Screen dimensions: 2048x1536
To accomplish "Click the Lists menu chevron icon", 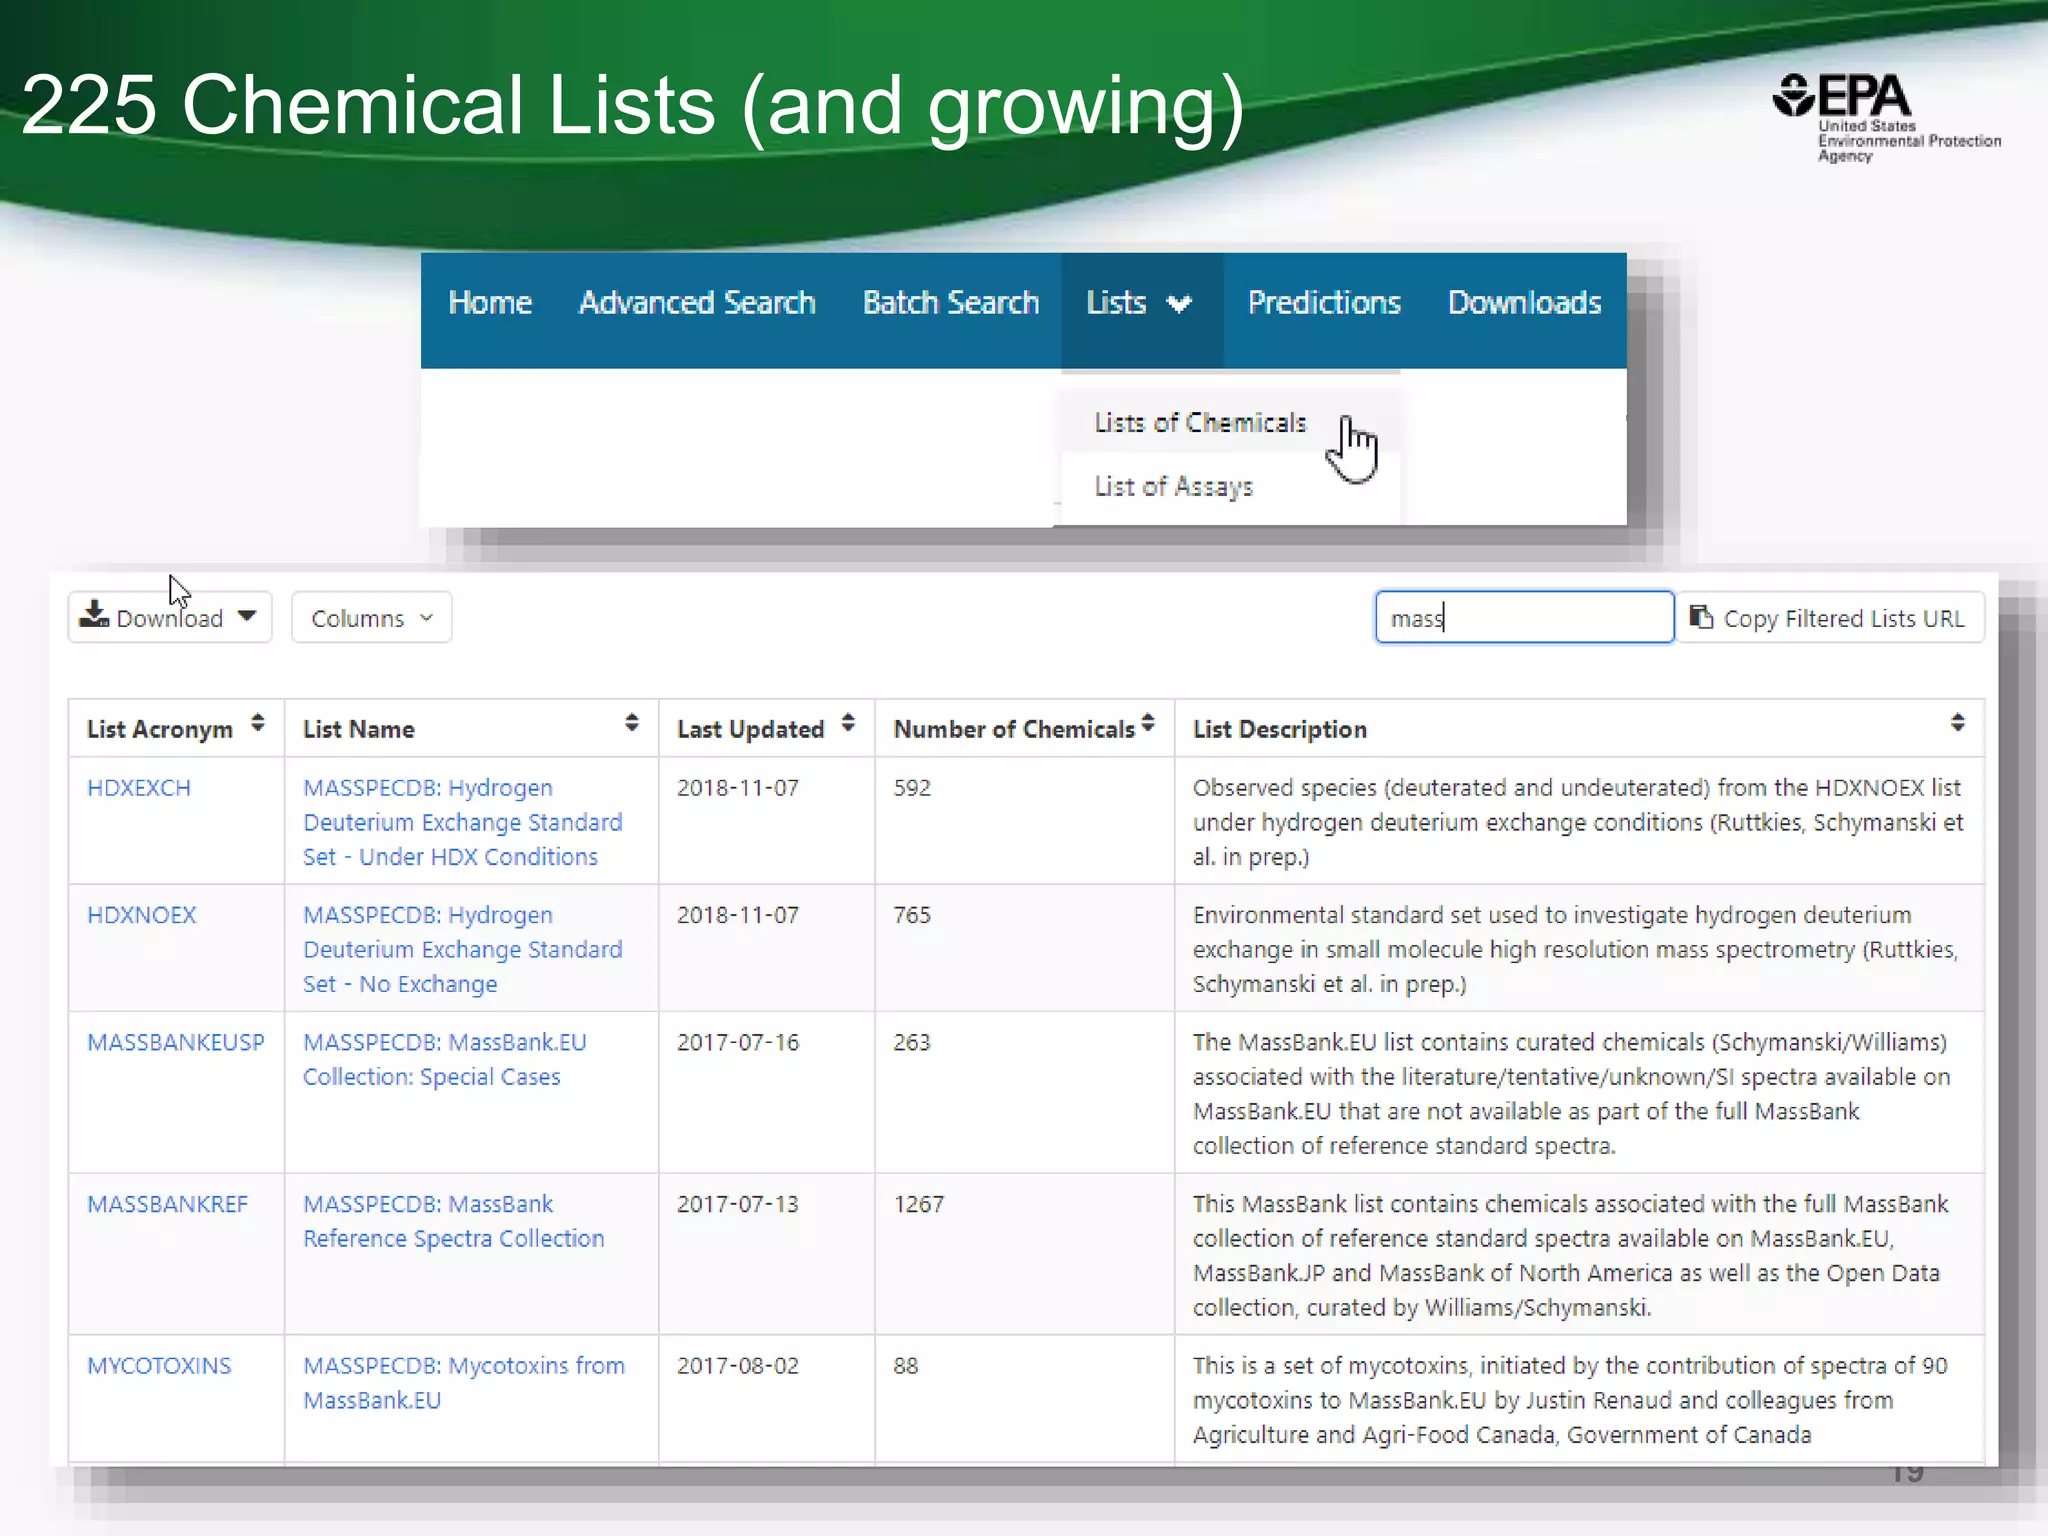I will coord(1180,304).
